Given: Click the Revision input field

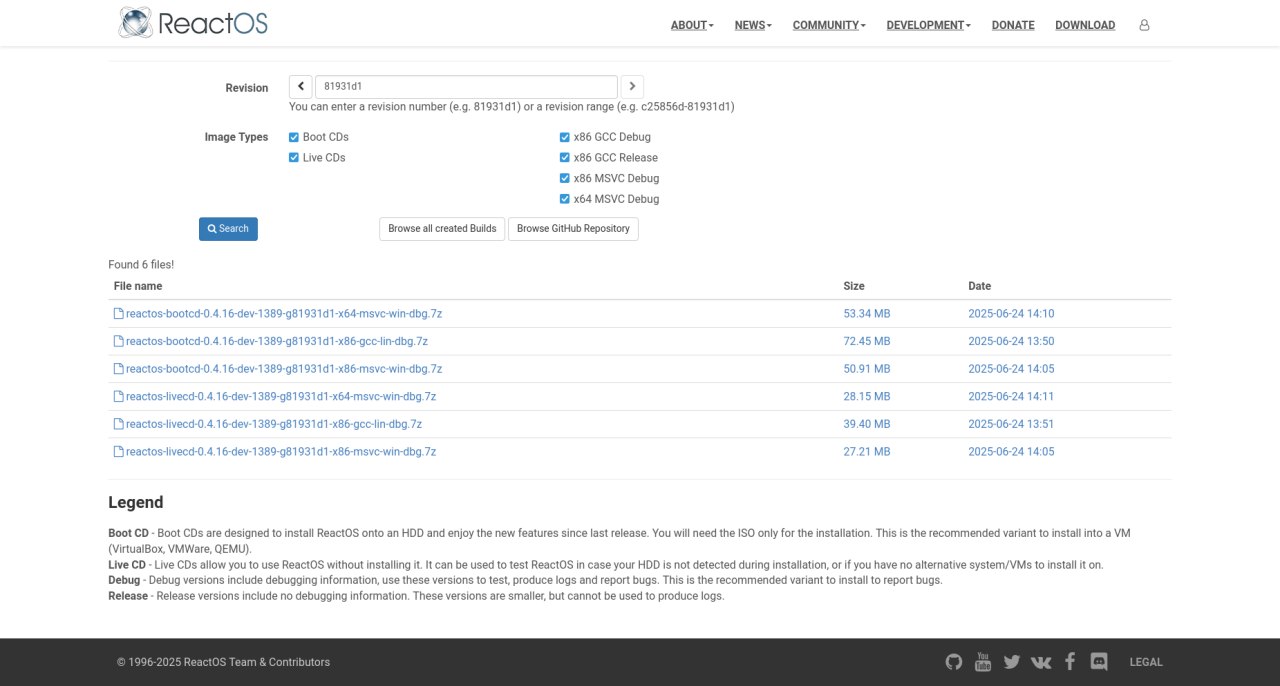Looking at the screenshot, I should (466, 87).
